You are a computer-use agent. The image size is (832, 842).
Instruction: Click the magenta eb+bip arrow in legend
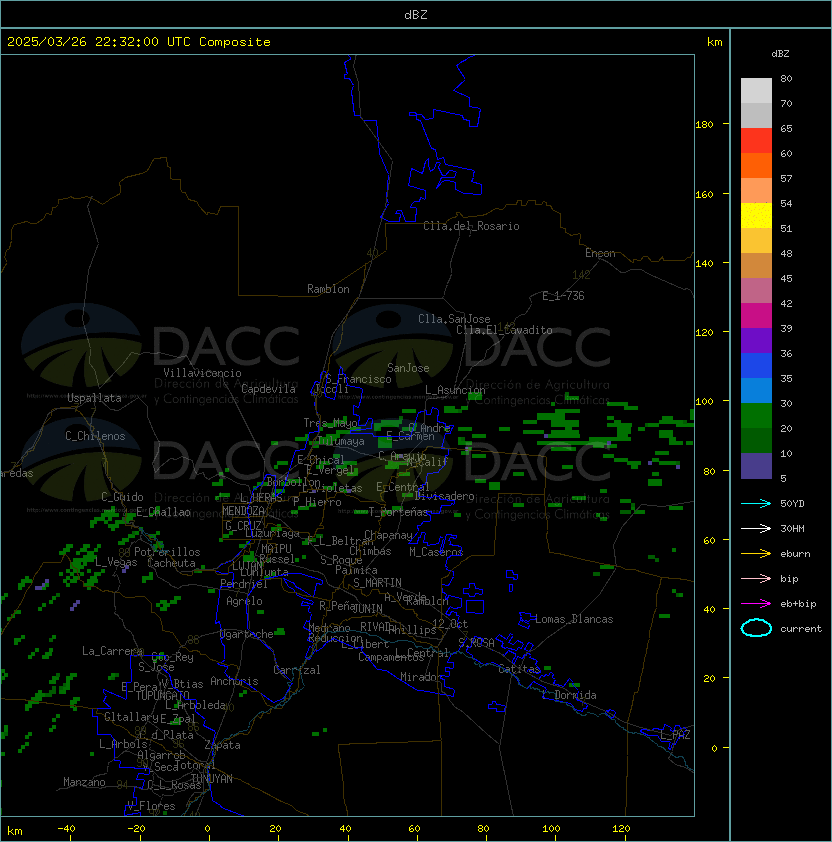pyautogui.click(x=756, y=604)
